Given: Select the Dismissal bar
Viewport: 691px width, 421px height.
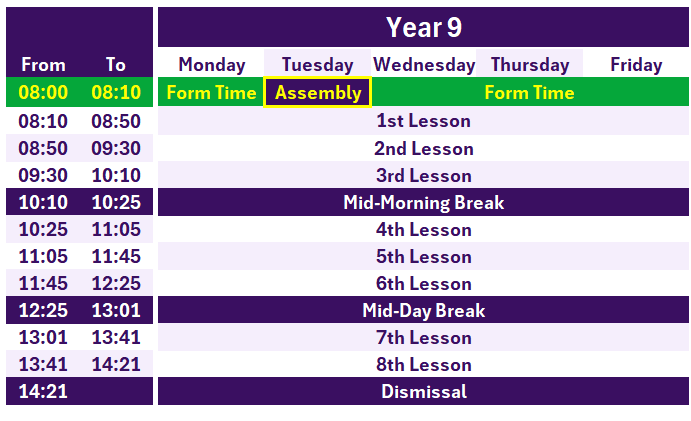Looking at the screenshot, I should 423,392.
